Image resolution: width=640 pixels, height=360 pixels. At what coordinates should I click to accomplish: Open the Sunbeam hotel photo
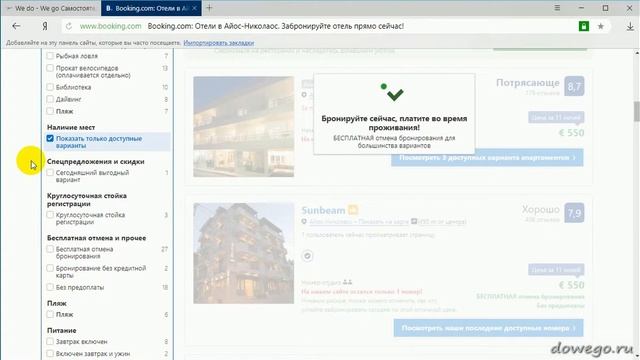click(244, 253)
